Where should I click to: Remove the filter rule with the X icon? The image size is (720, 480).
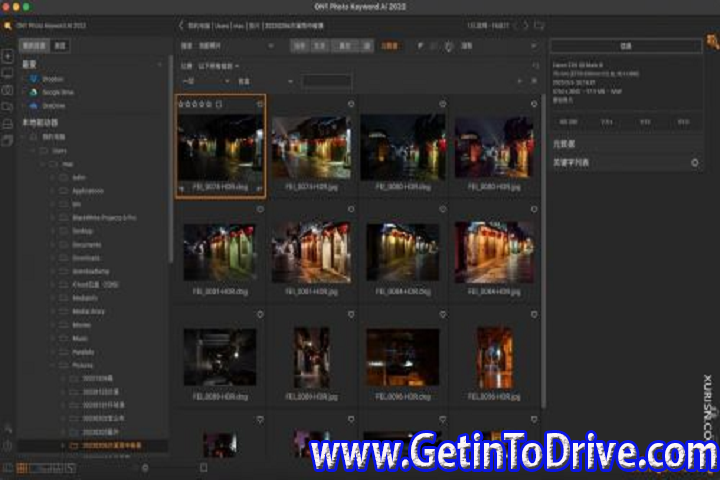[534, 81]
